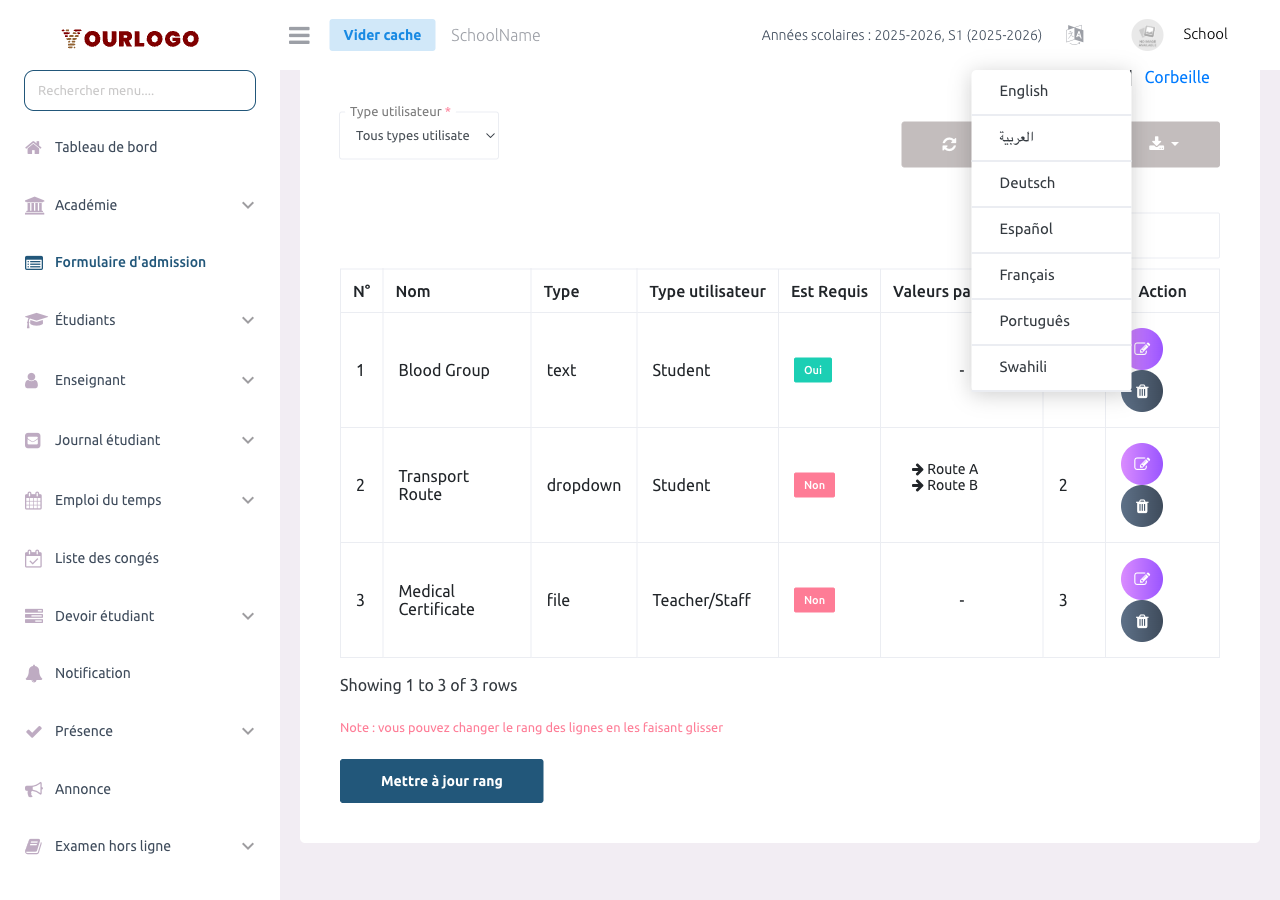The image size is (1280, 900).
Task: Click the hamburger menu toggle icon
Action: pyautogui.click(x=299, y=35)
